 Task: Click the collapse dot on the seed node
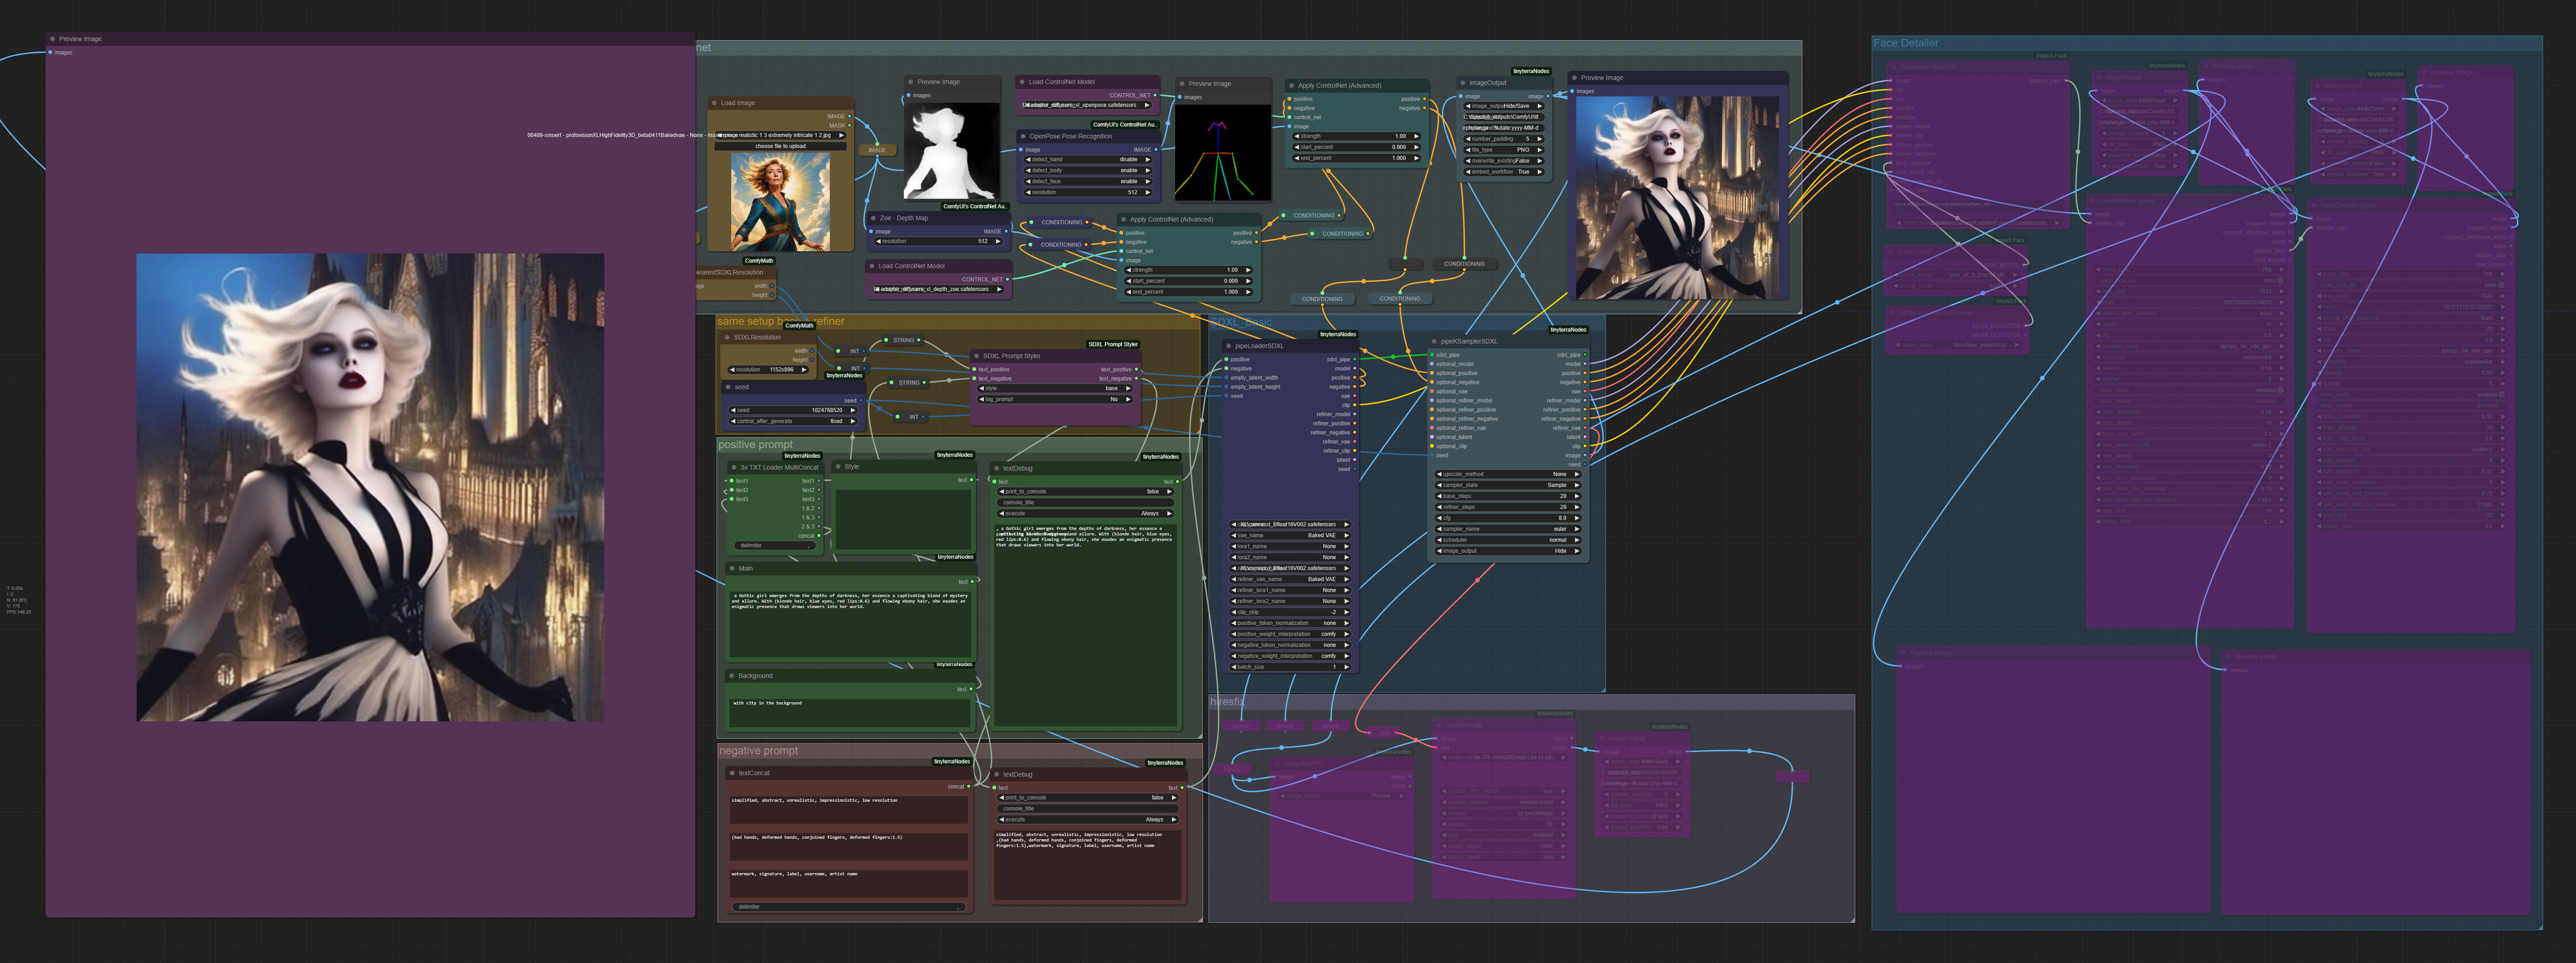[728, 387]
